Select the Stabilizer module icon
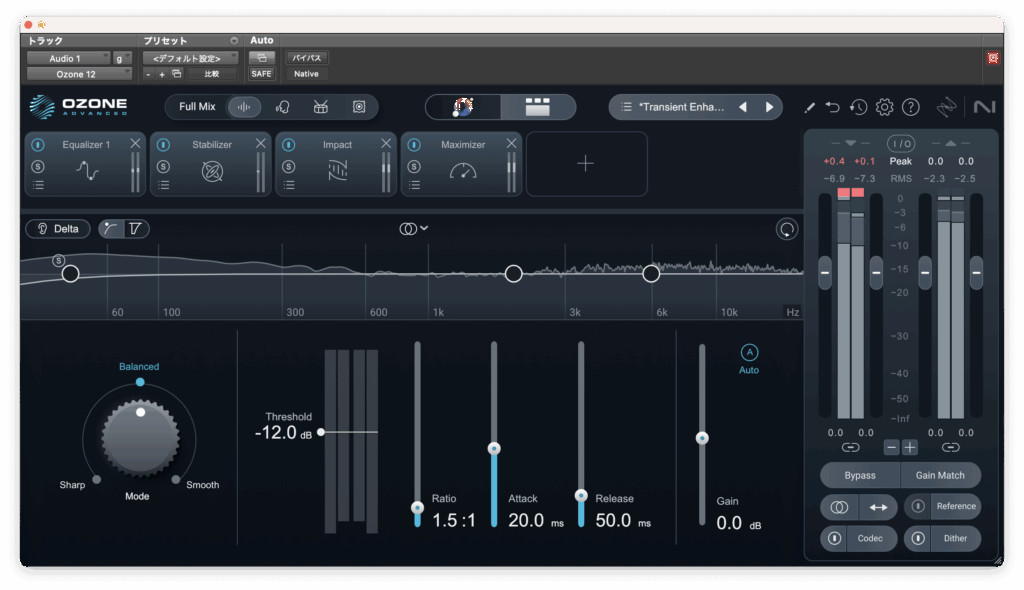 212,171
